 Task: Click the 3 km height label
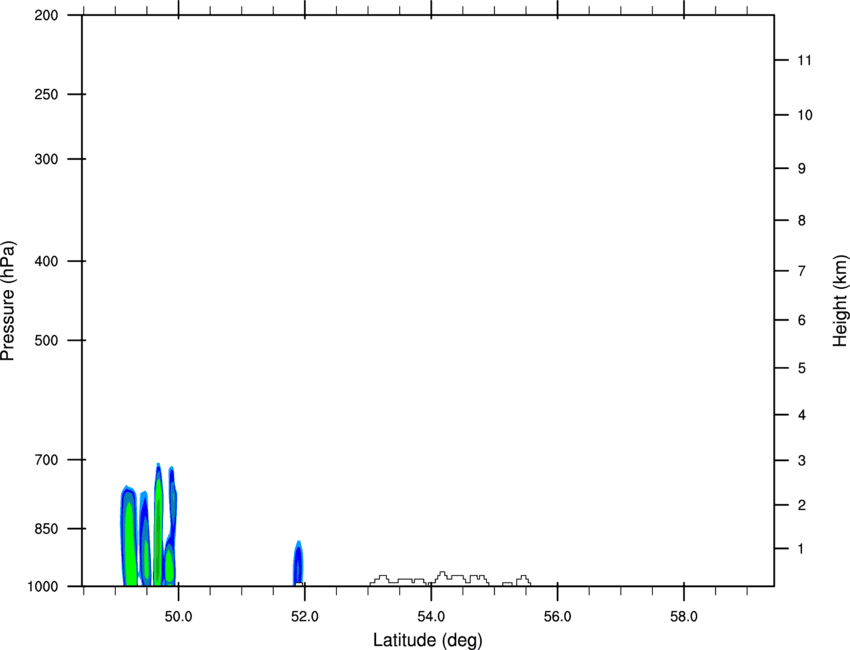coord(801,461)
